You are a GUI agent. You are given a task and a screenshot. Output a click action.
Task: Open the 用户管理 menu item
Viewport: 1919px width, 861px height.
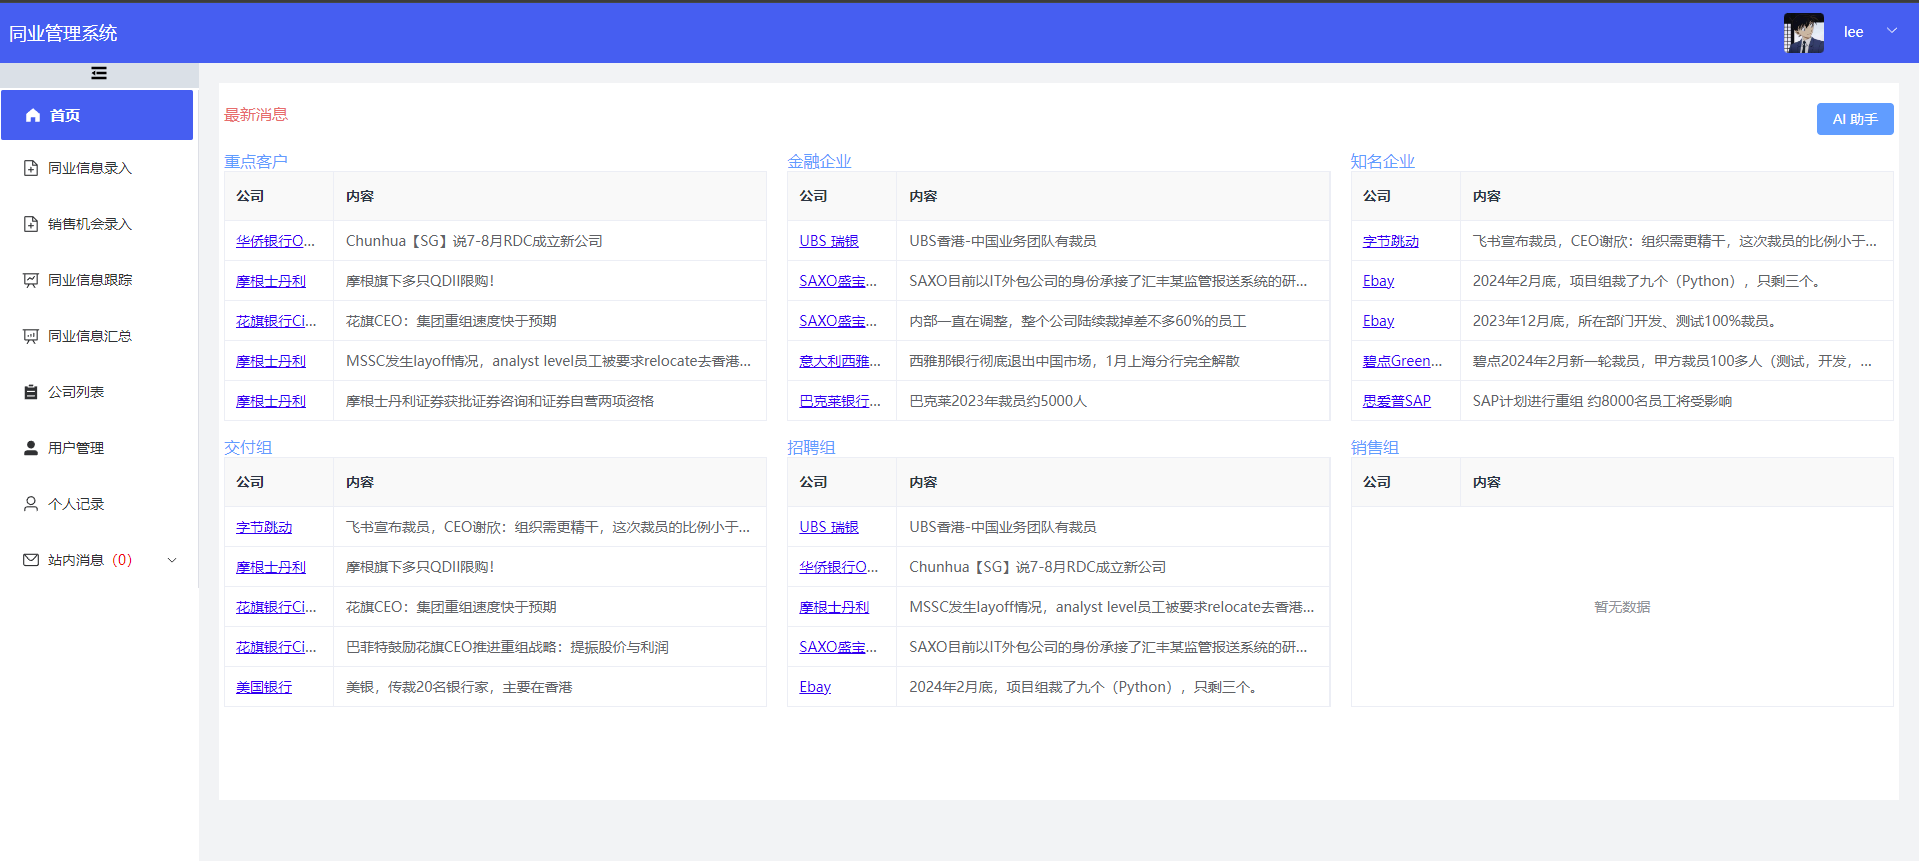point(97,448)
